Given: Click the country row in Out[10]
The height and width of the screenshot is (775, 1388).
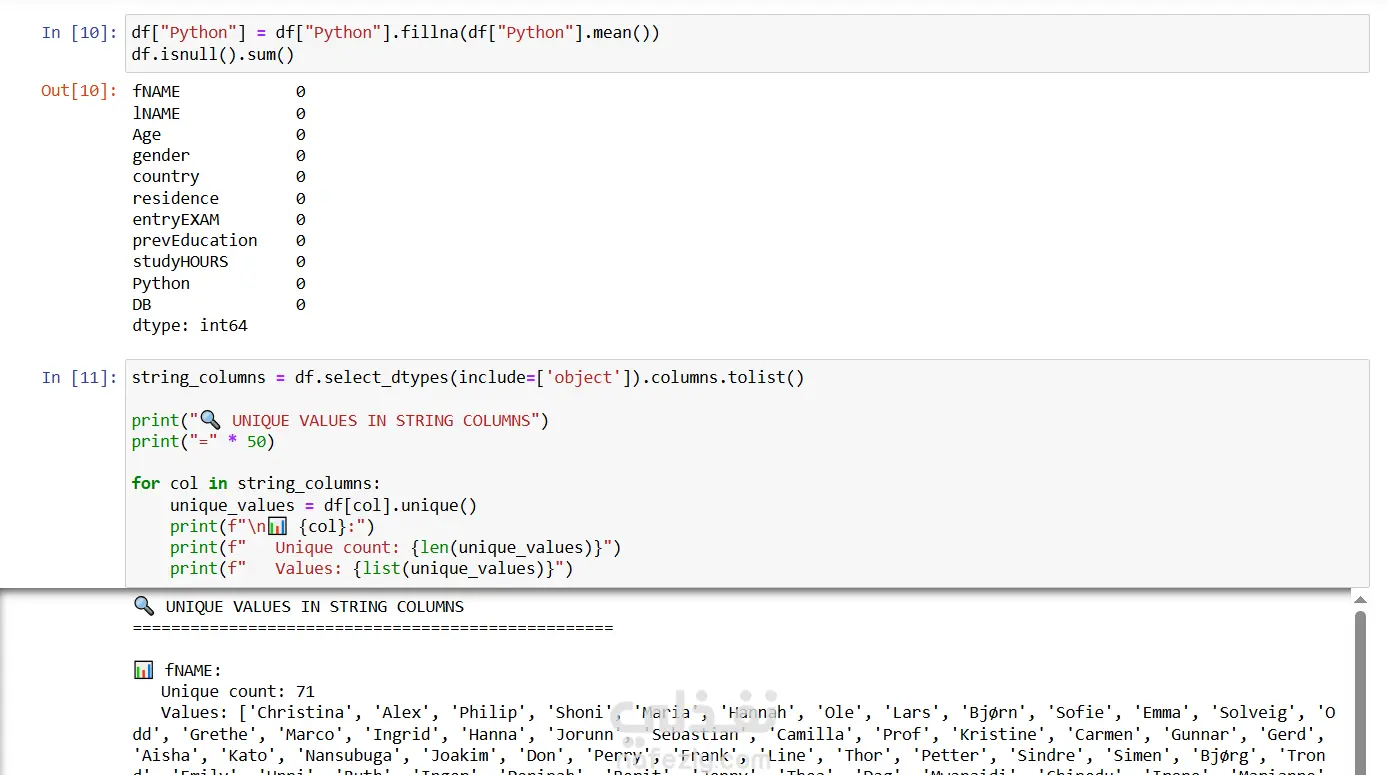Looking at the screenshot, I should (x=219, y=177).
